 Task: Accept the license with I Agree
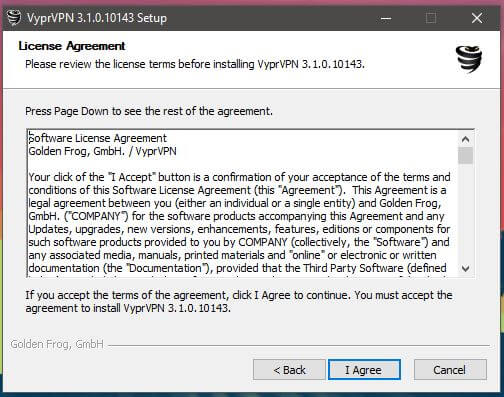pos(364,370)
